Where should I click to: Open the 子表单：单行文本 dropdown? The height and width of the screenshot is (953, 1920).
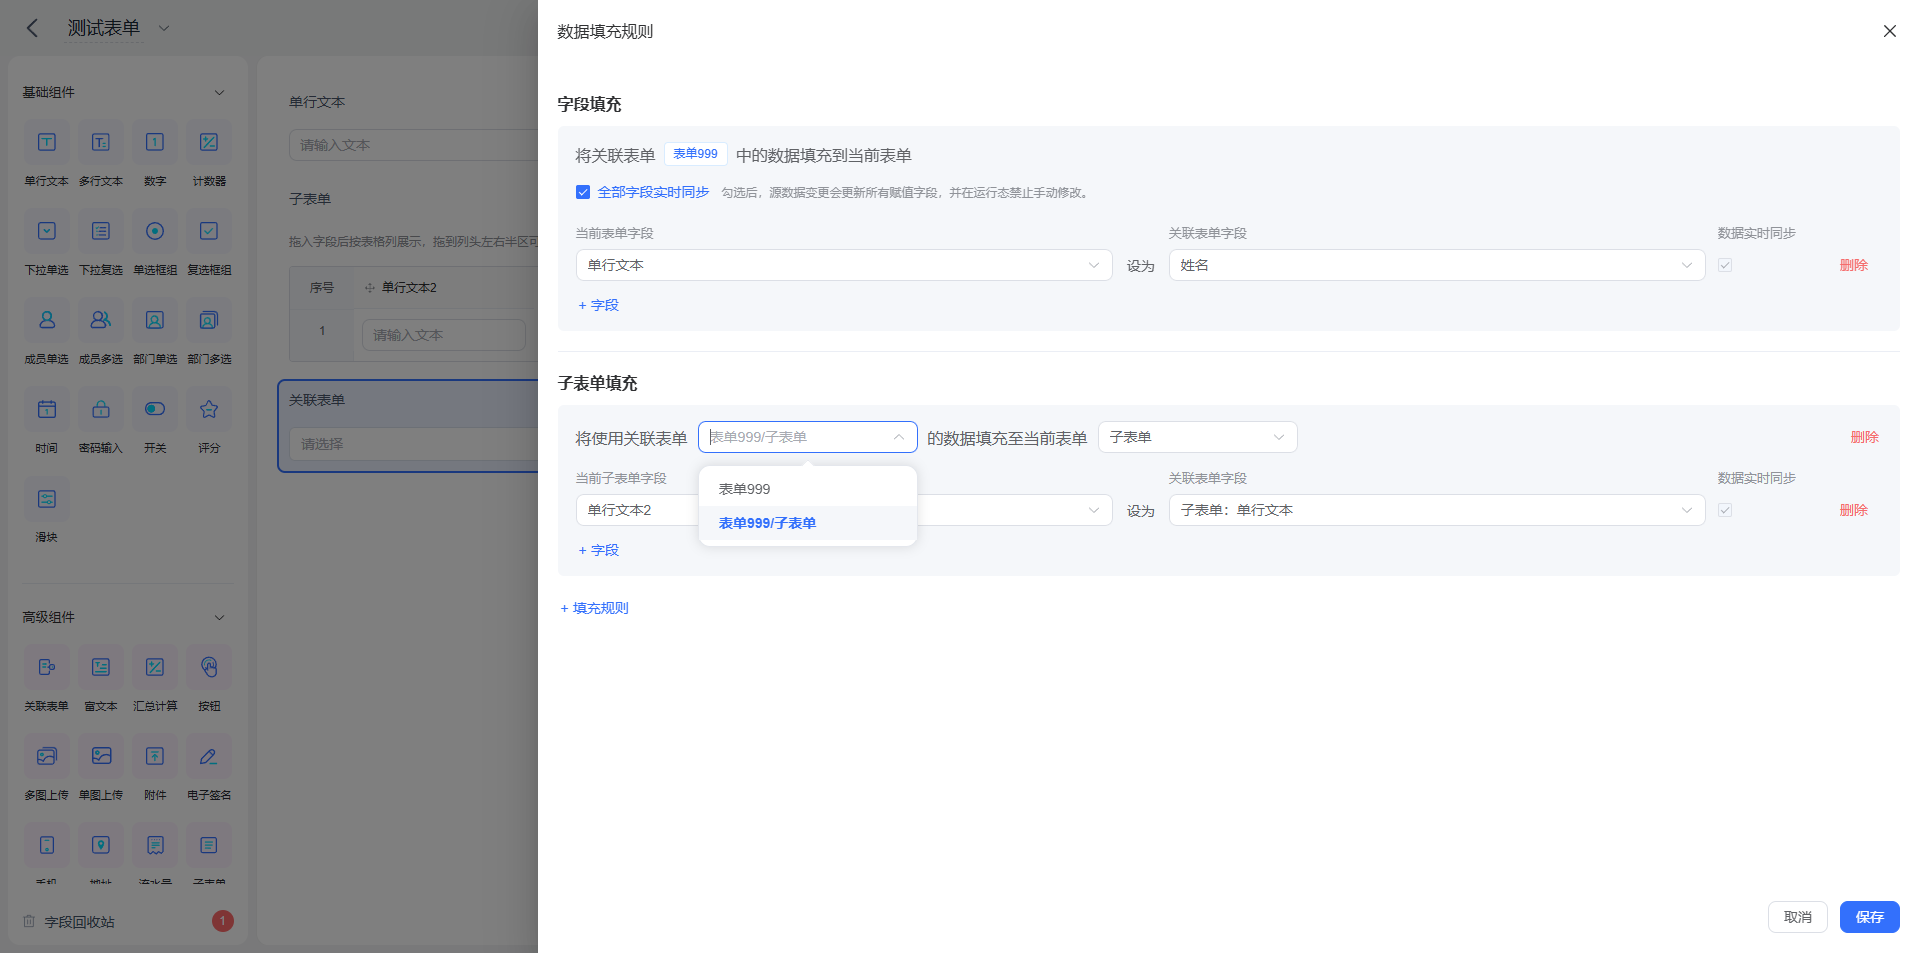click(x=1437, y=510)
